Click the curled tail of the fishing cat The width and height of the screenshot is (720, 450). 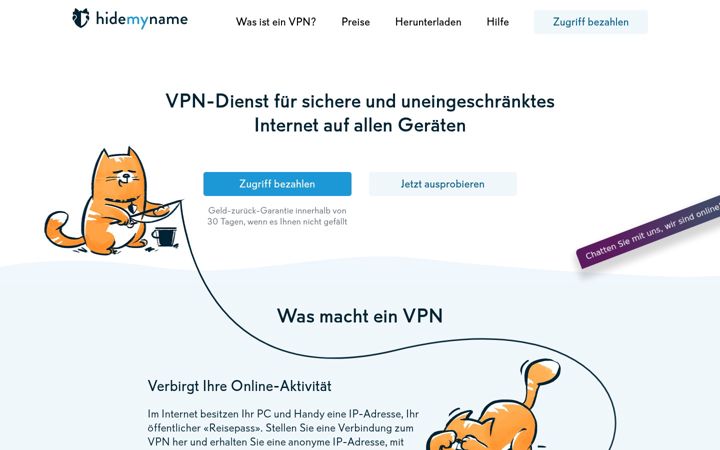tap(61, 230)
